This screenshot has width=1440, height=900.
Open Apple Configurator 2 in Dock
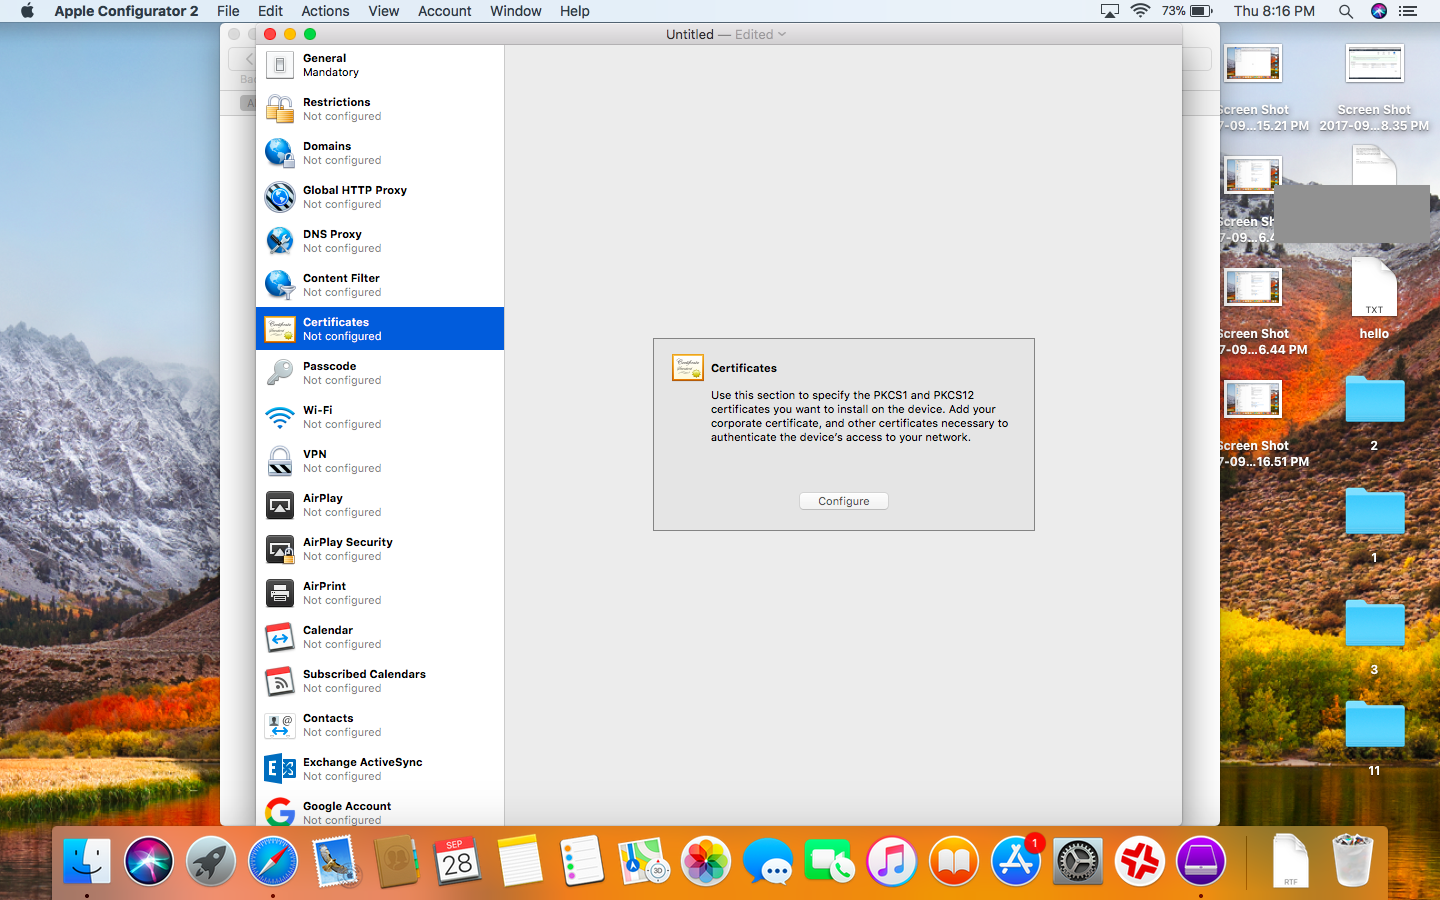[x=1201, y=860]
